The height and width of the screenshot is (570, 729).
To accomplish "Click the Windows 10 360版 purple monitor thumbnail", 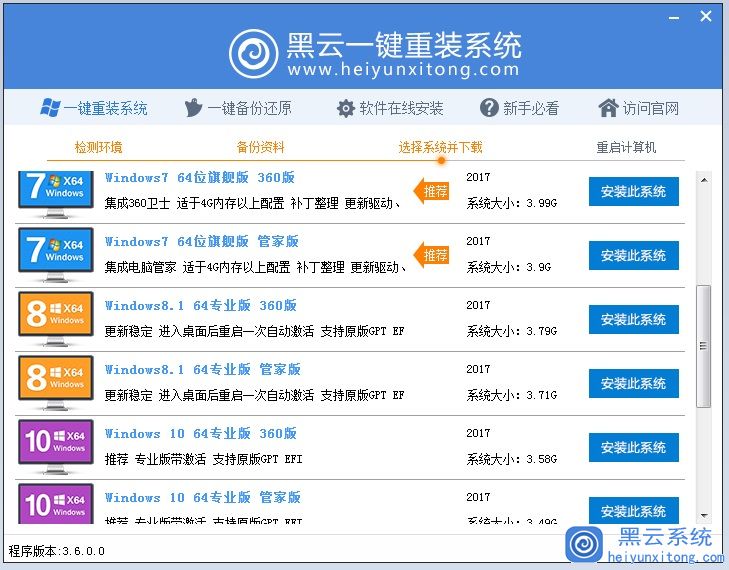I will (x=56, y=447).
